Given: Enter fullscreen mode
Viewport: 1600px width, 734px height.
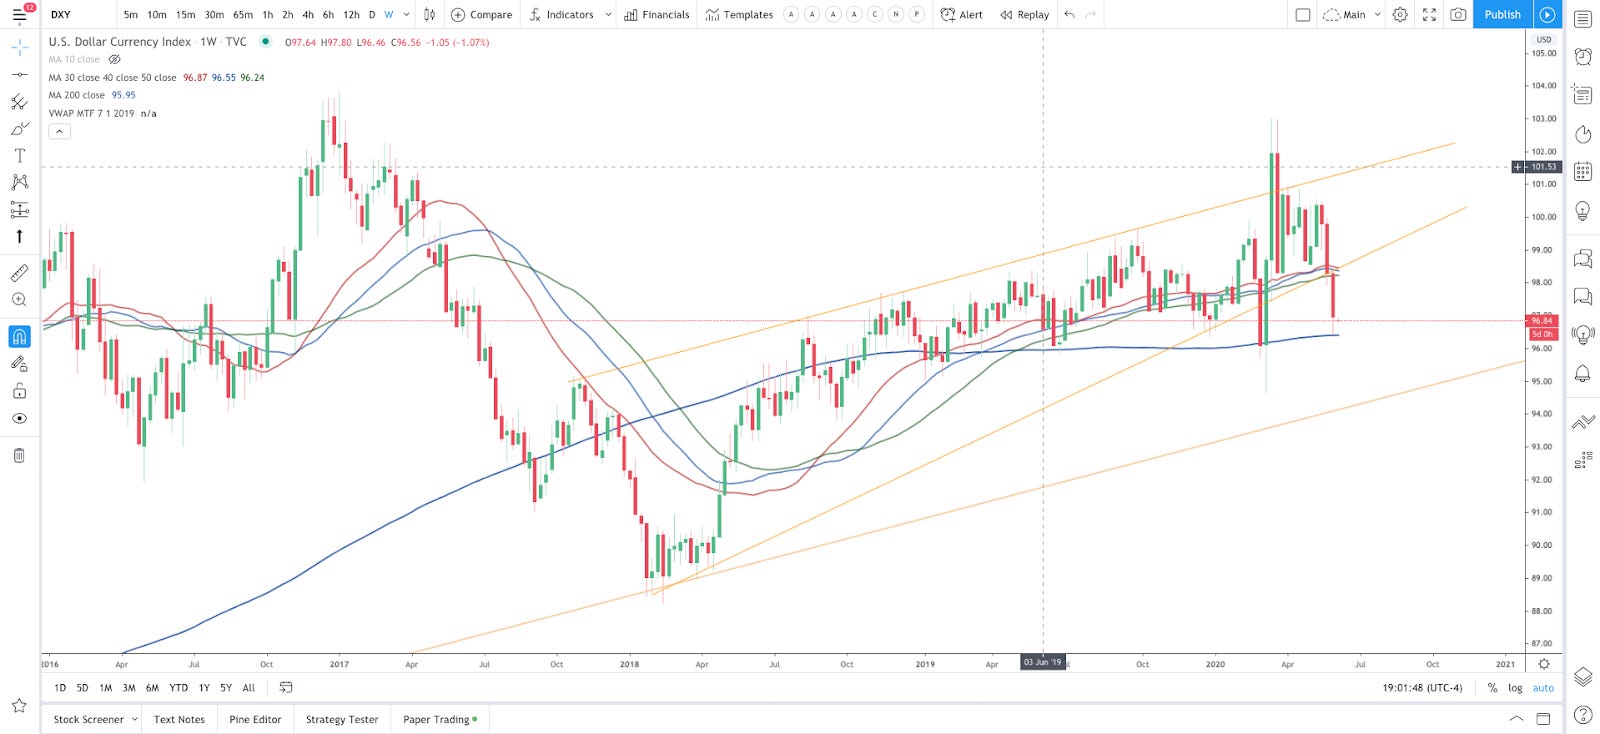Looking at the screenshot, I should coord(1429,15).
